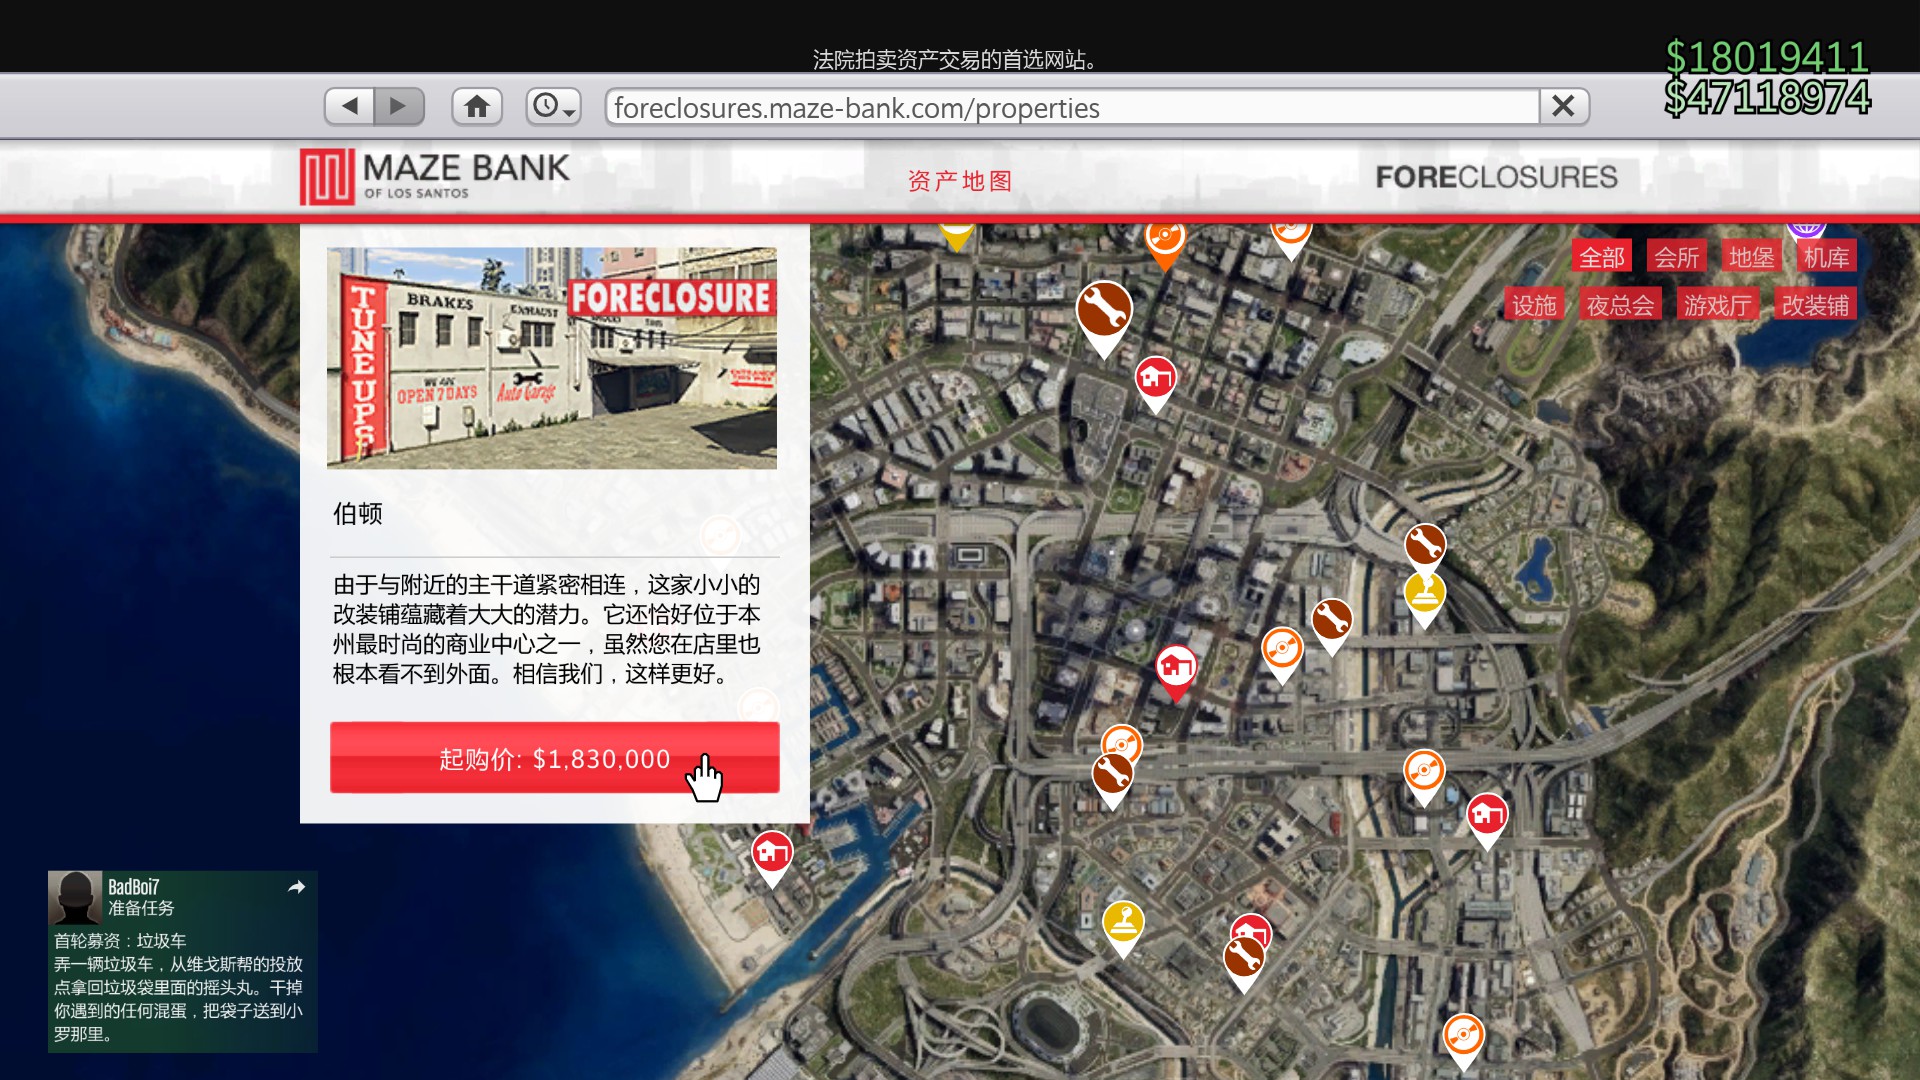
Task: Select the red house marker on the east side
Action: click(x=1487, y=816)
